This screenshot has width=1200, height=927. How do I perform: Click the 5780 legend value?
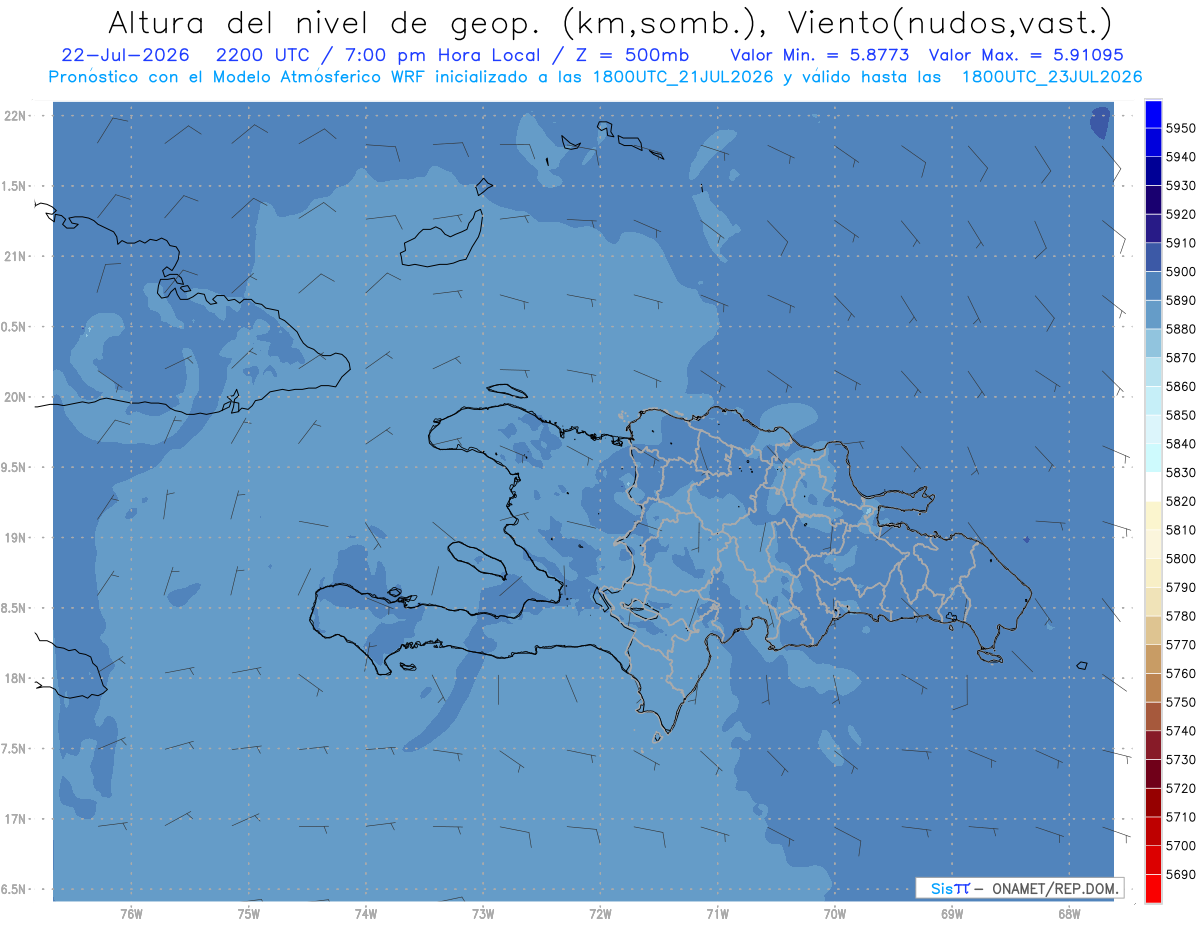[1180, 616]
